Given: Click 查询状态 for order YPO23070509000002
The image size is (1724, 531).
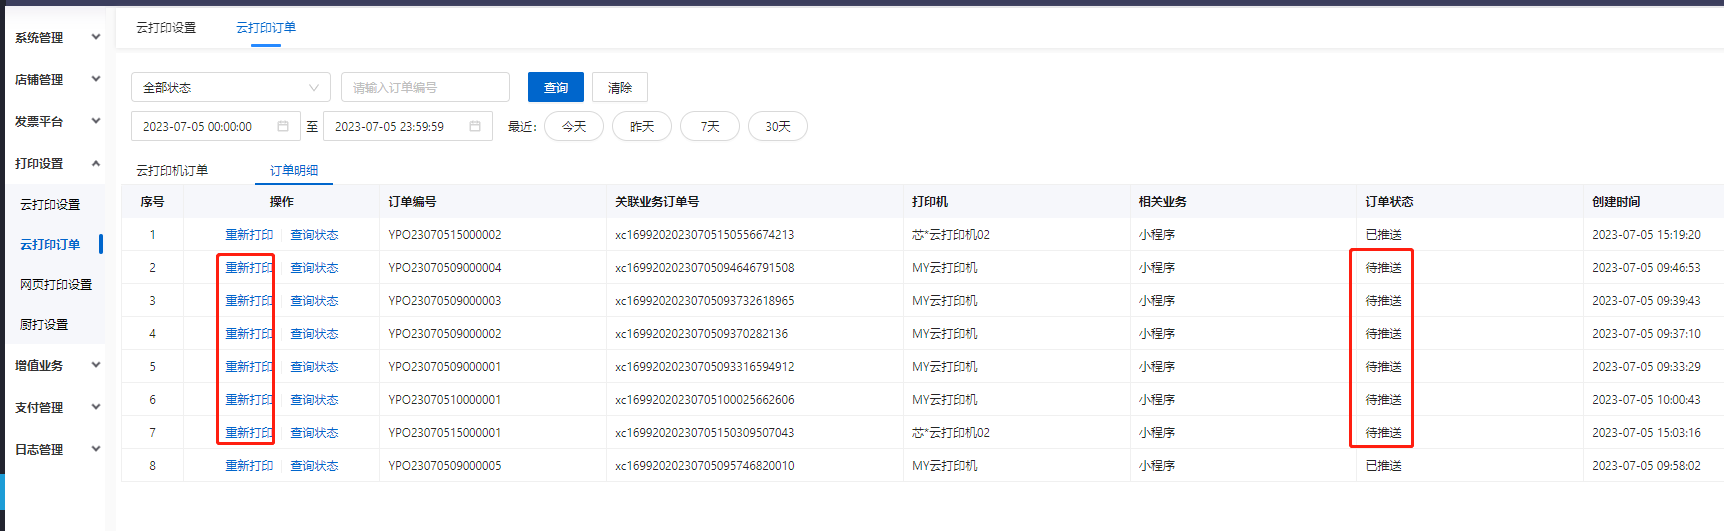Looking at the screenshot, I should (x=314, y=333).
